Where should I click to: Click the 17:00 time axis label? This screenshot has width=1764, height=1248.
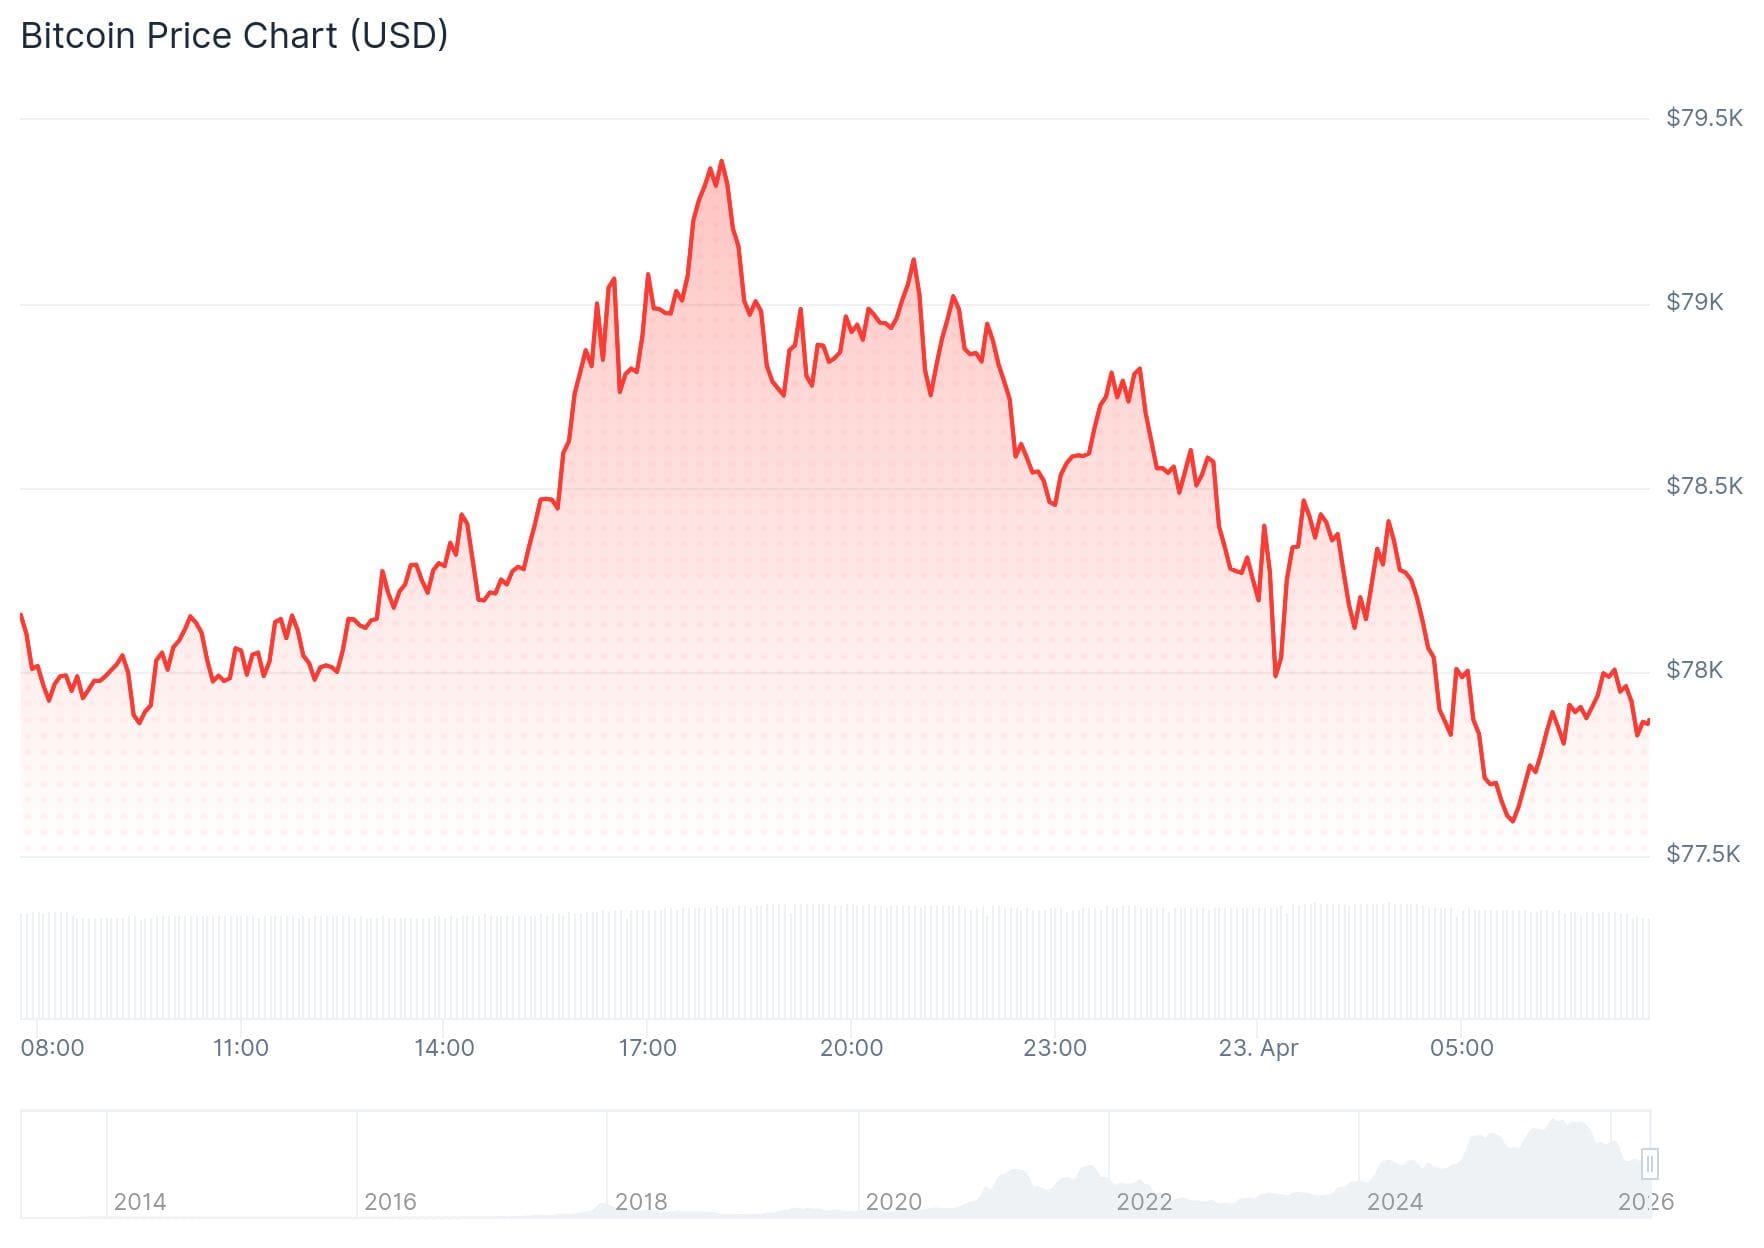(648, 1048)
